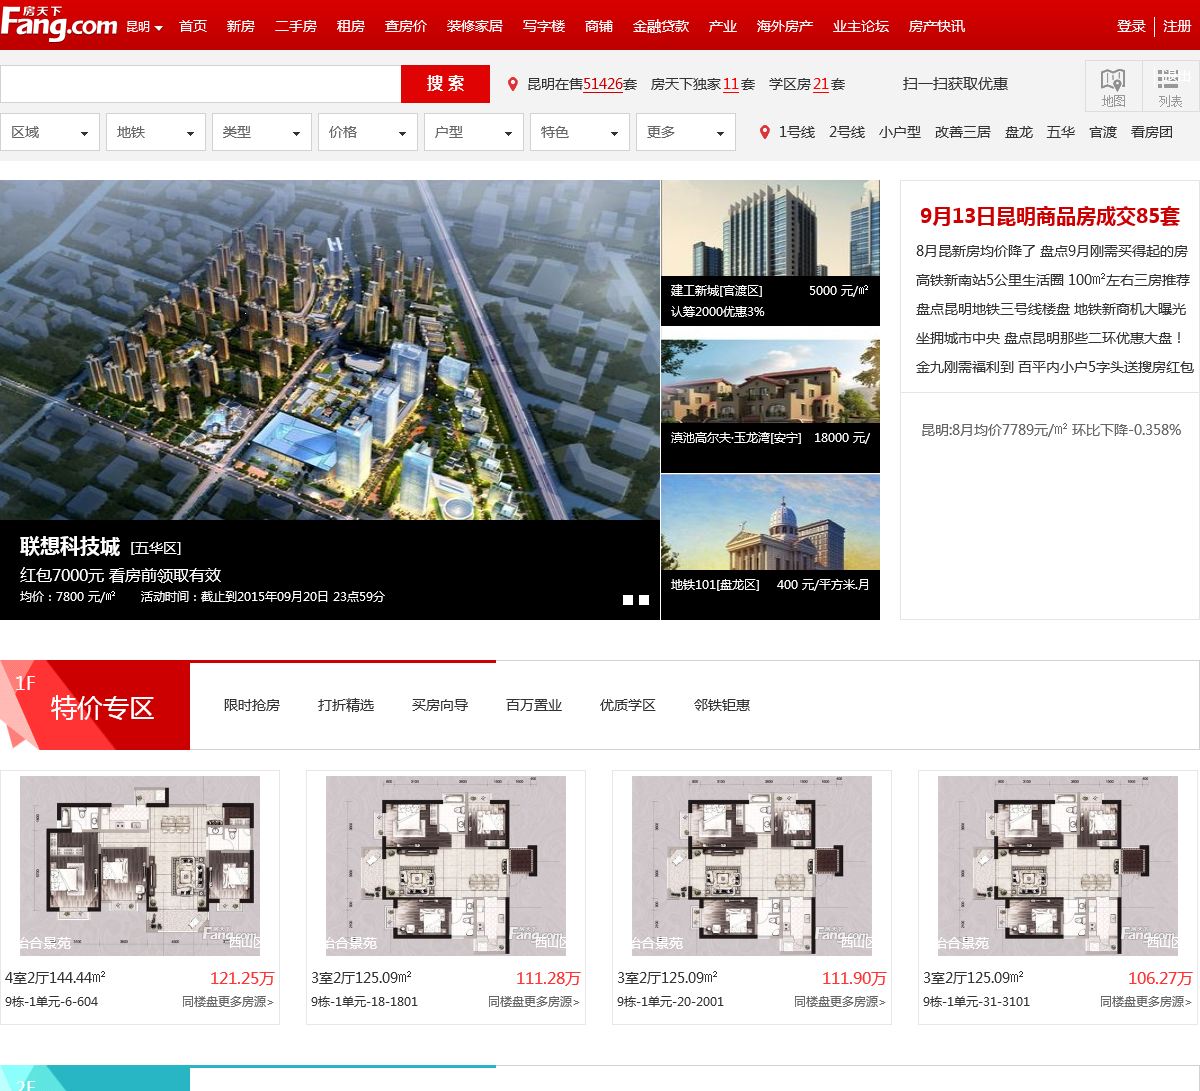Focus the search input box
This screenshot has width=1200, height=1091.
click(200, 84)
